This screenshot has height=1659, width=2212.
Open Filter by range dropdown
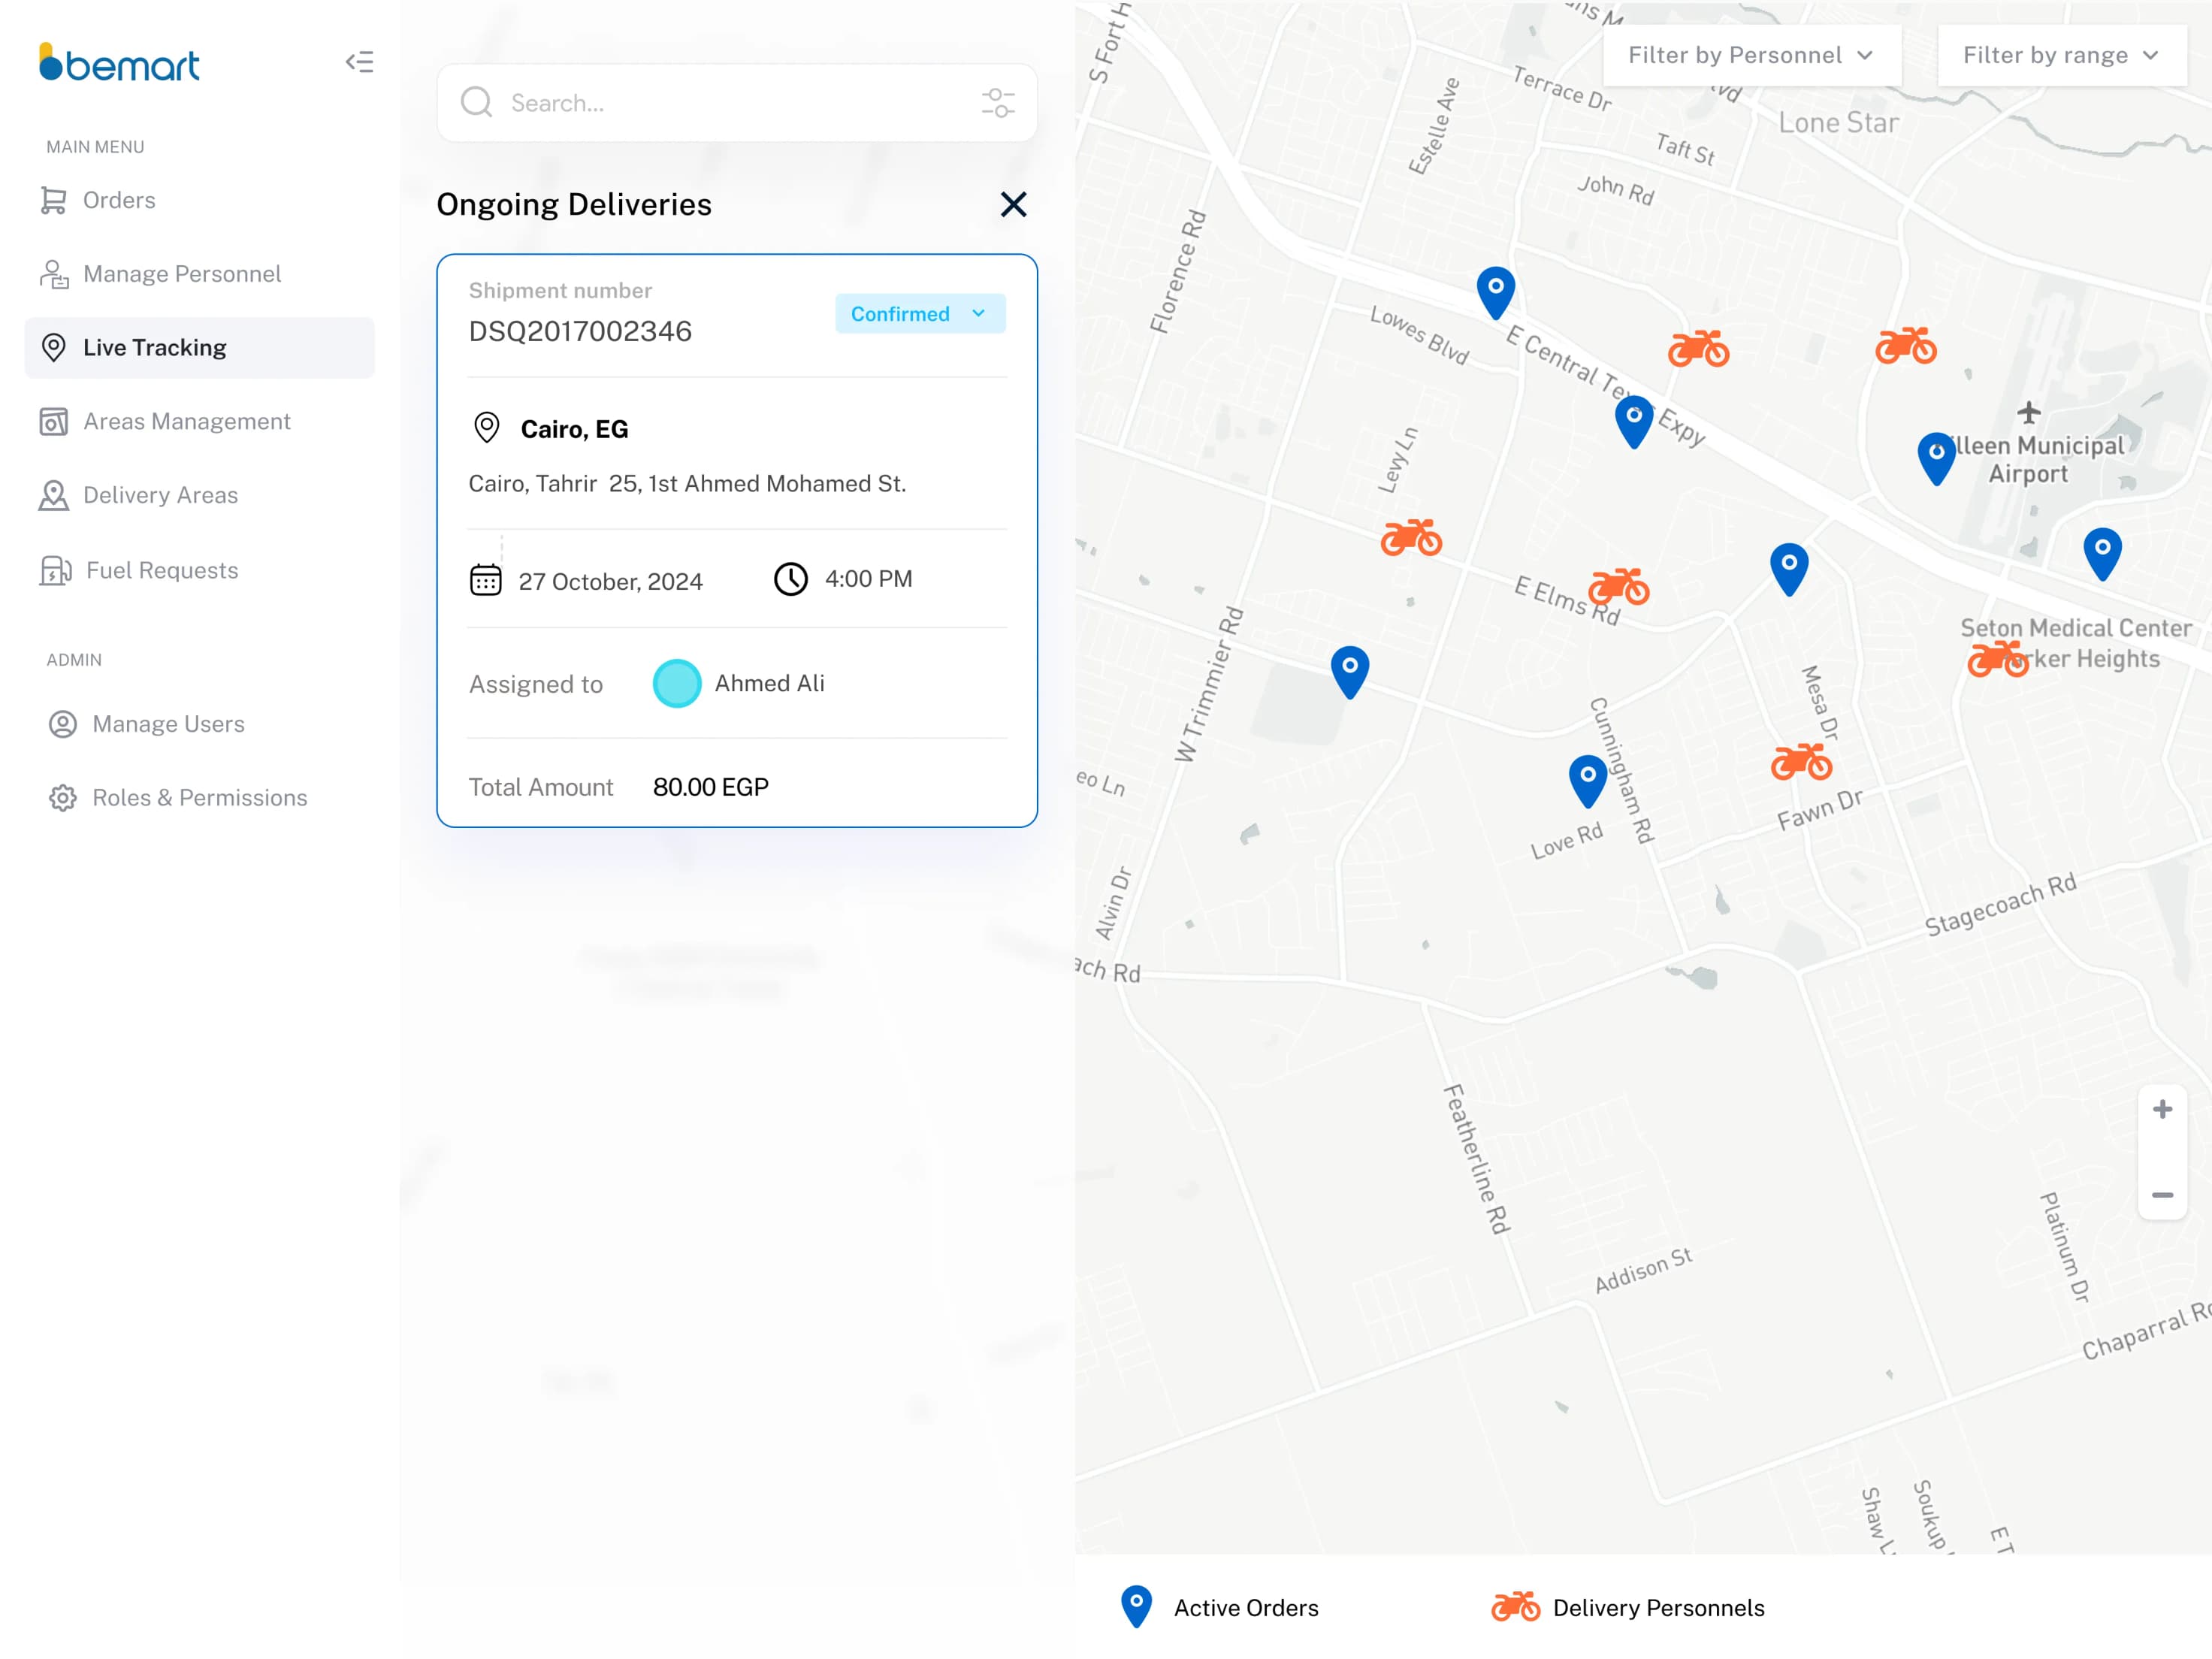click(2061, 55)
